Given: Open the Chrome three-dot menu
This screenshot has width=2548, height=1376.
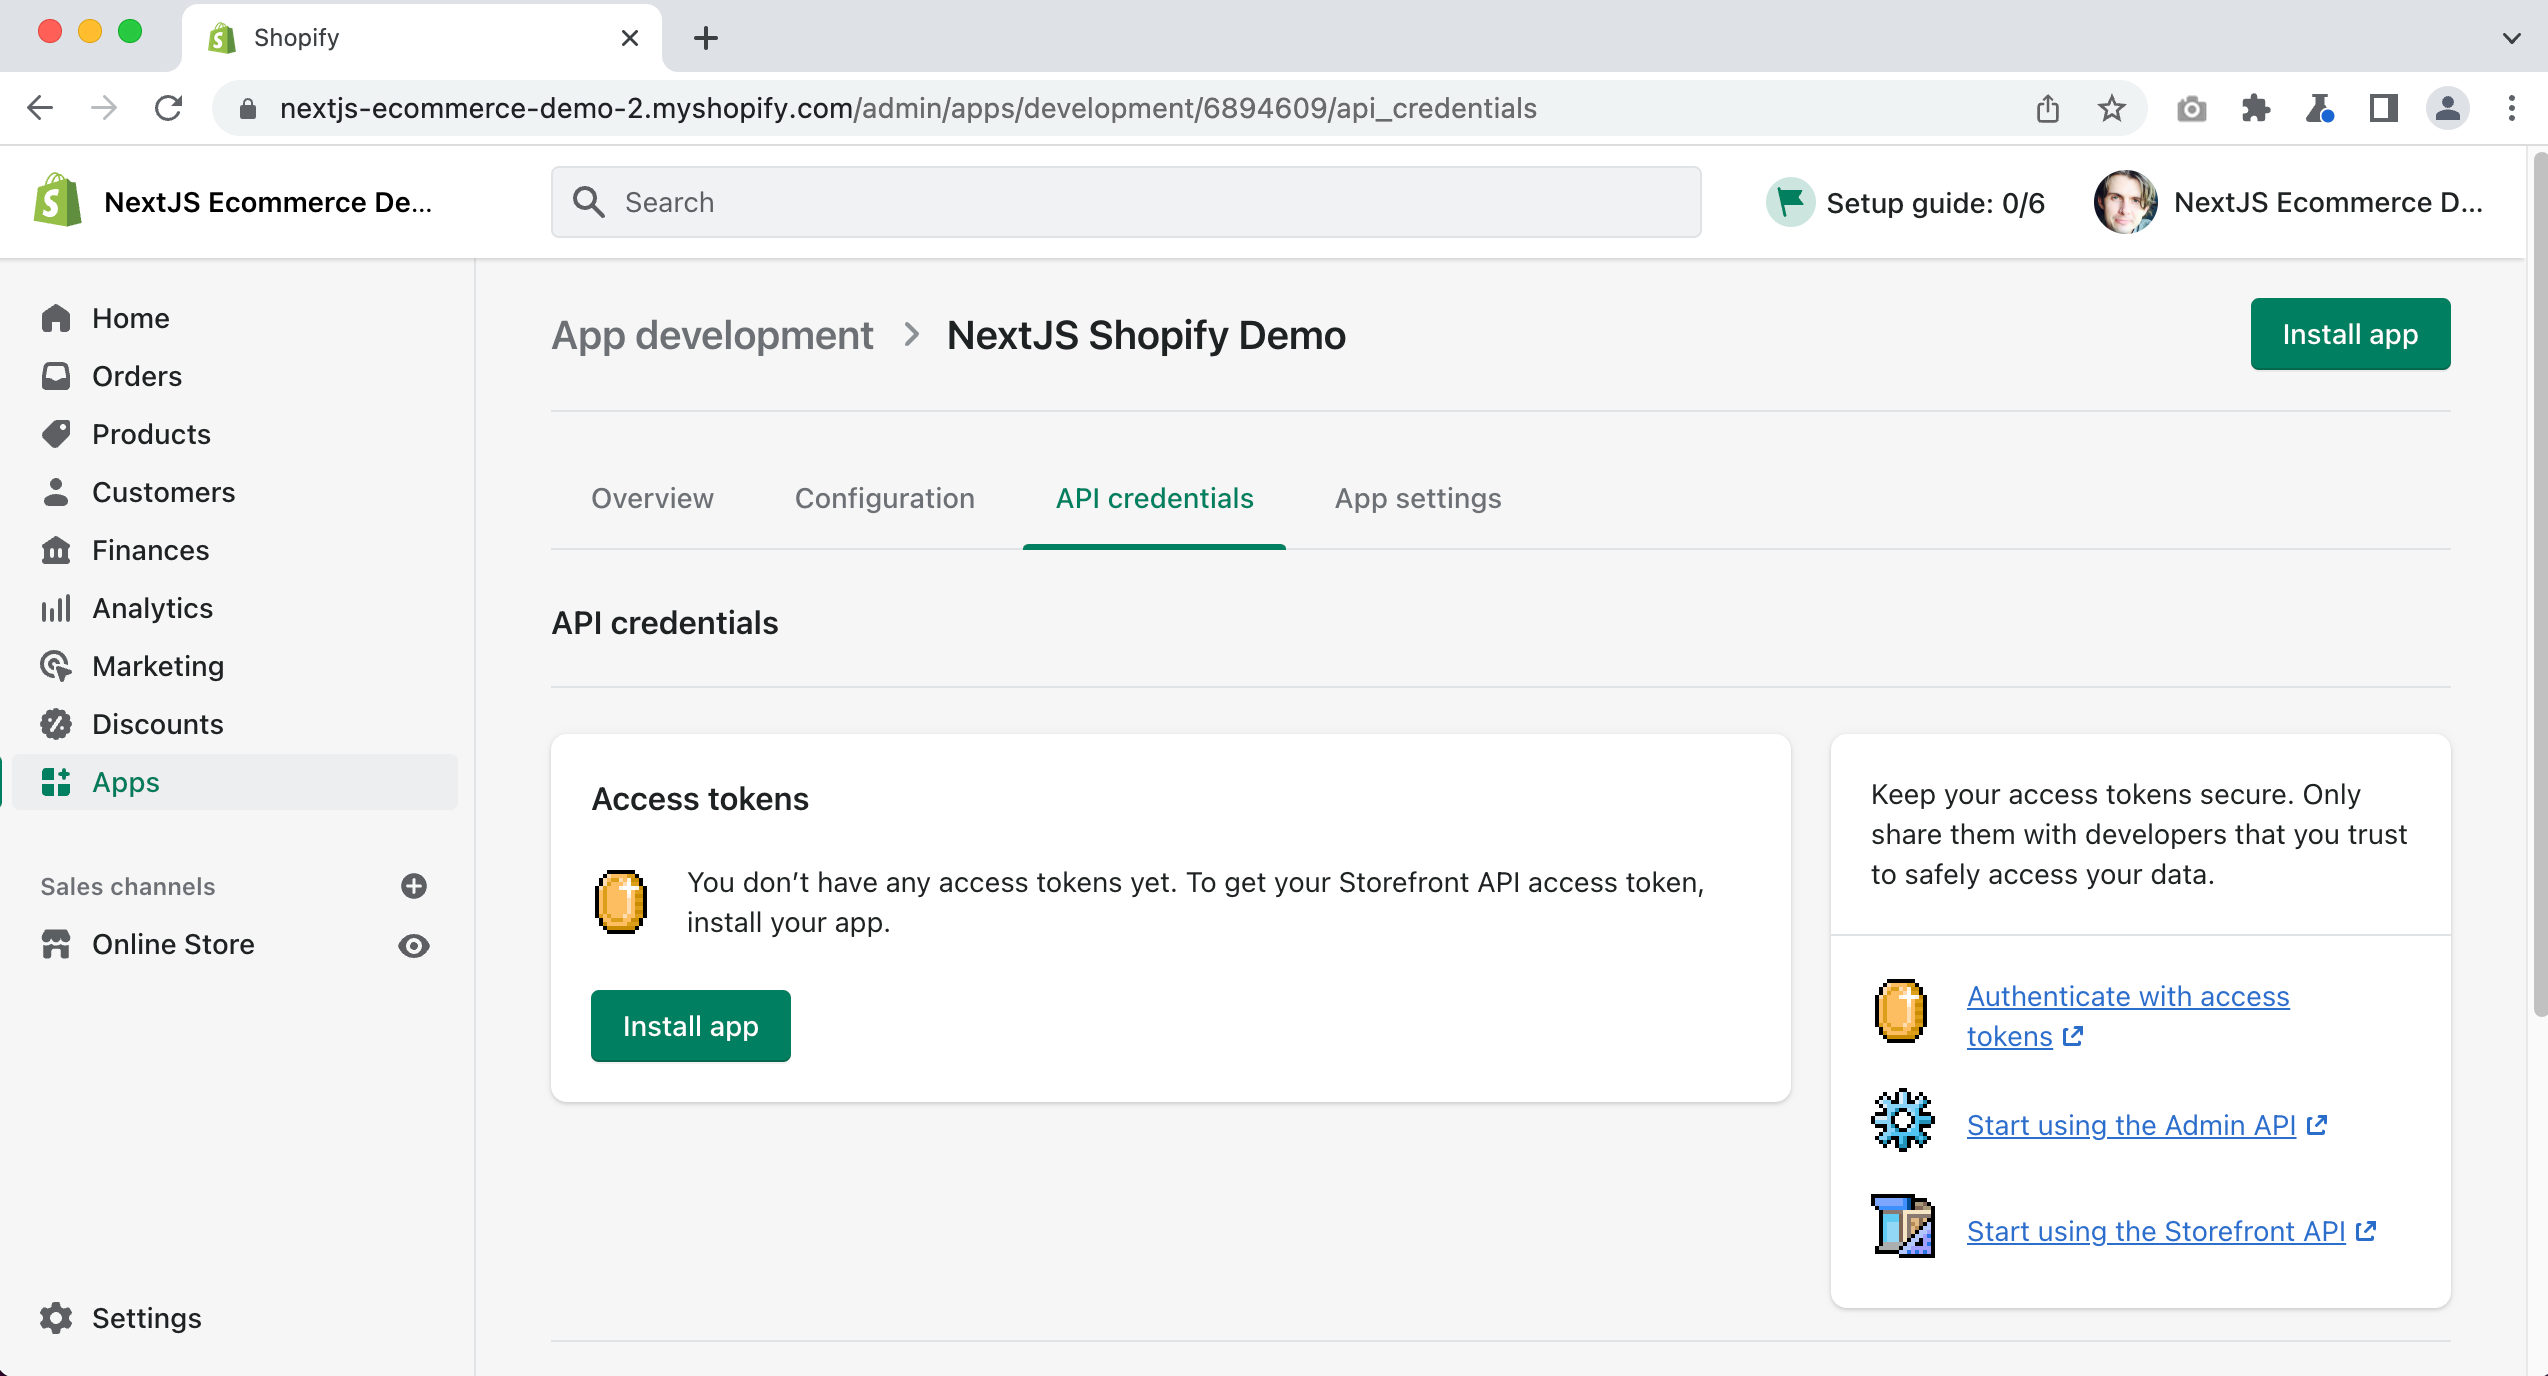Looking at the screenshot, I should point(2512,108).
